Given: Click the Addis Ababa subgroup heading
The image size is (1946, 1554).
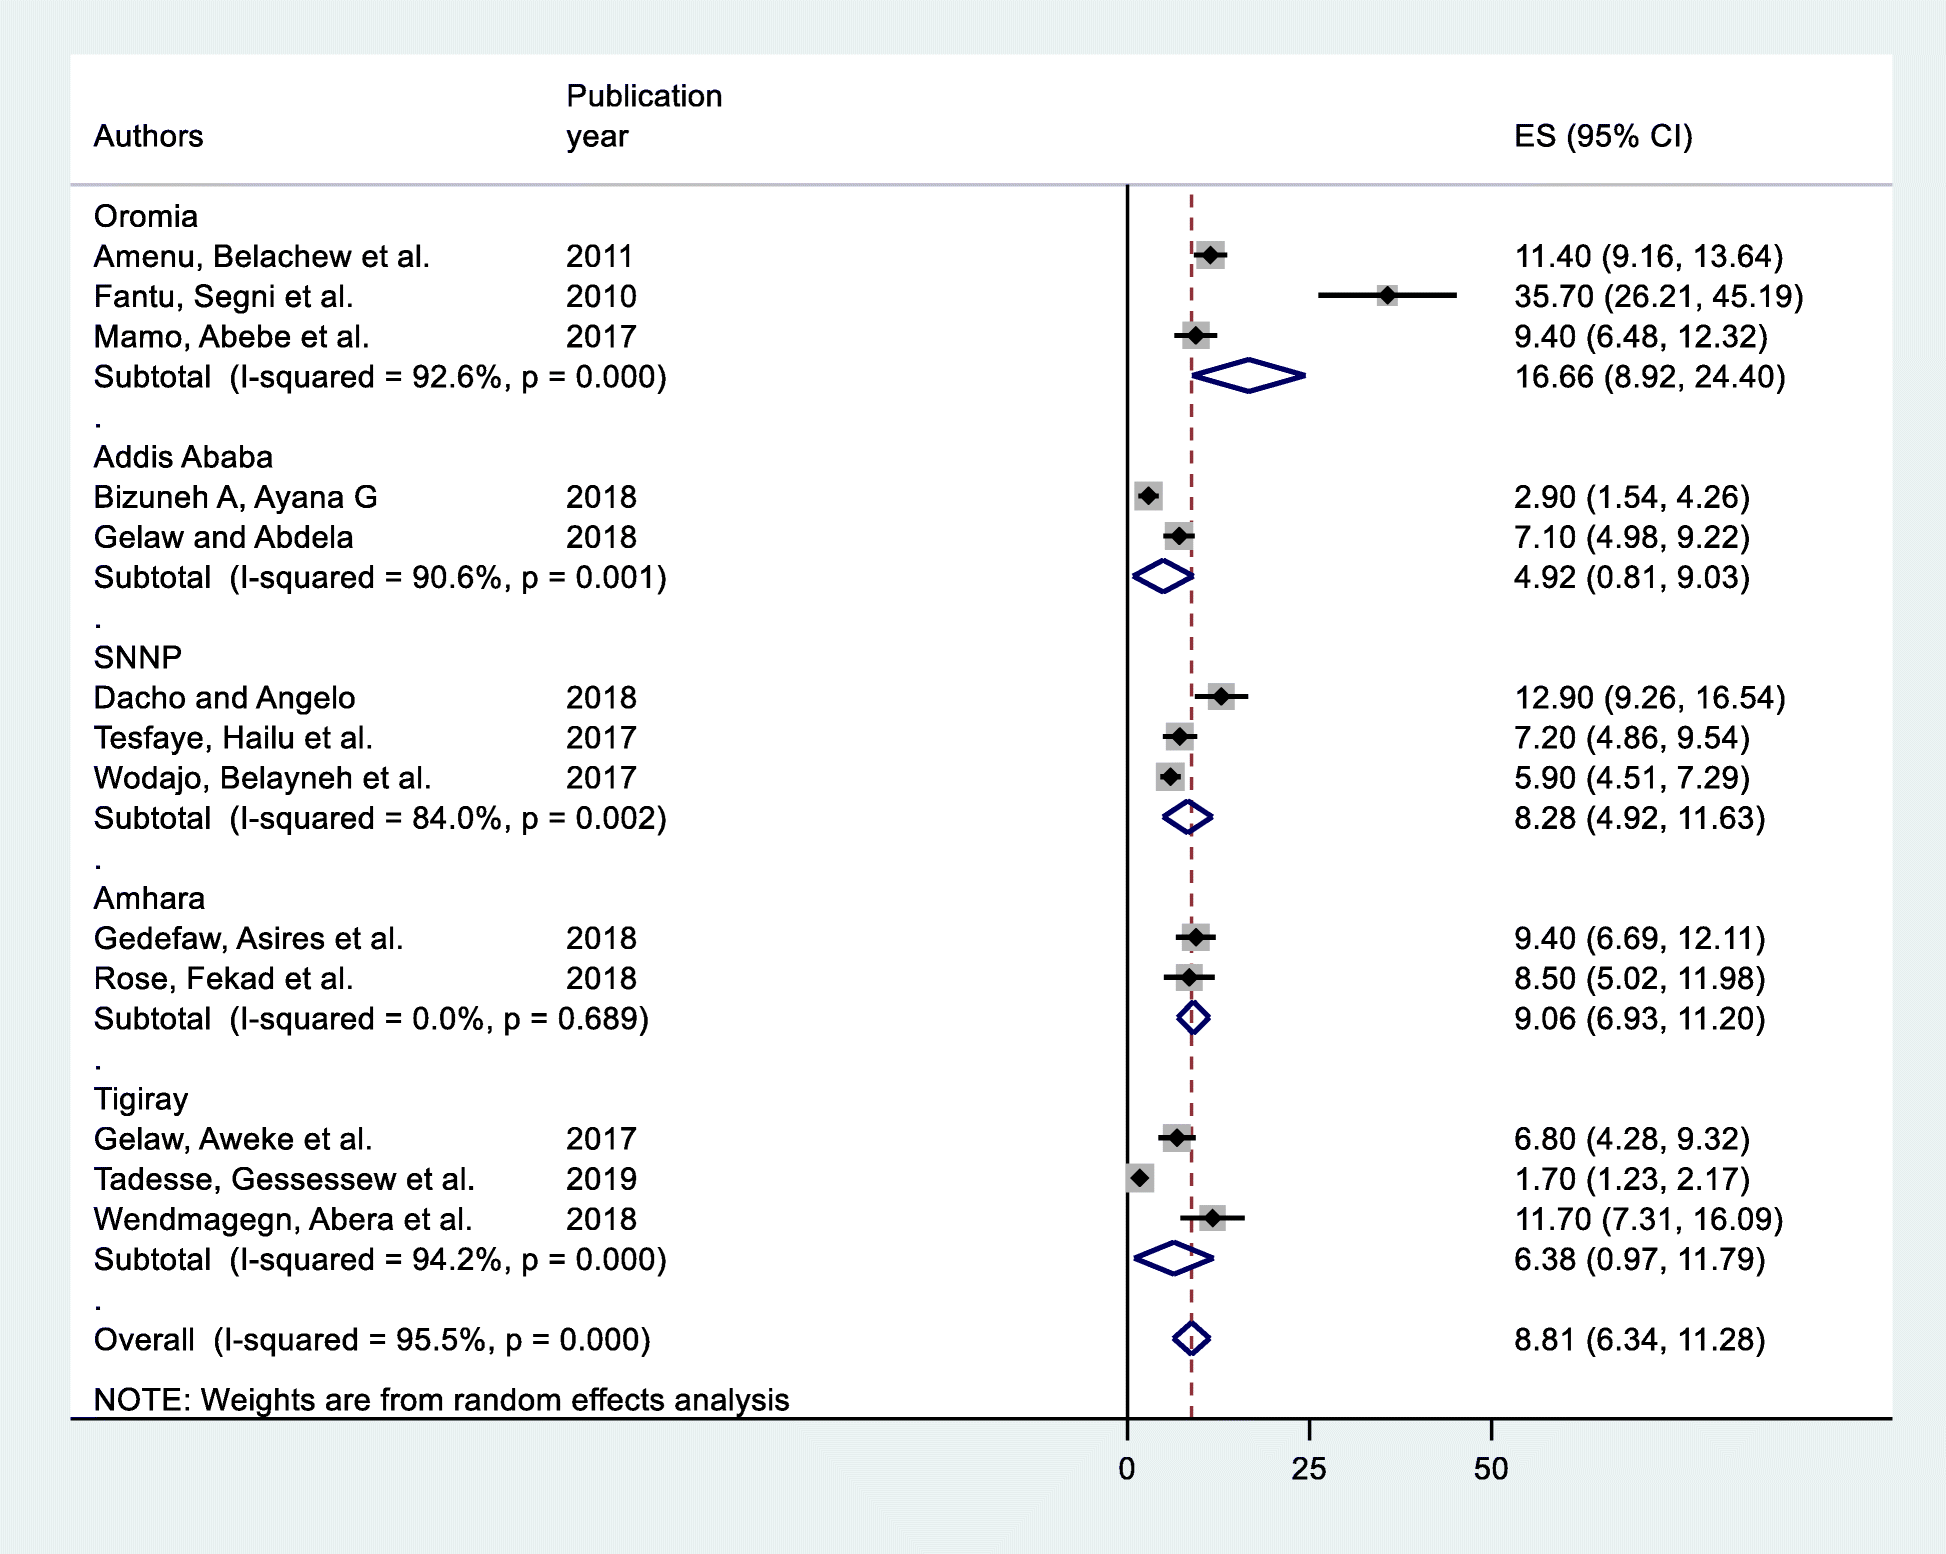Looking at the screenshot, I should 183,457.
